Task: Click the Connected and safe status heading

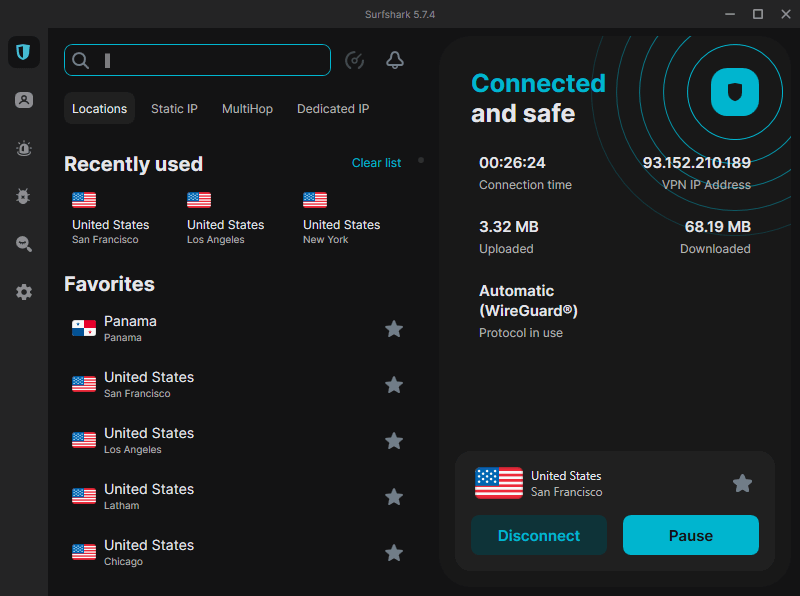Action: [x=538, y=98]
